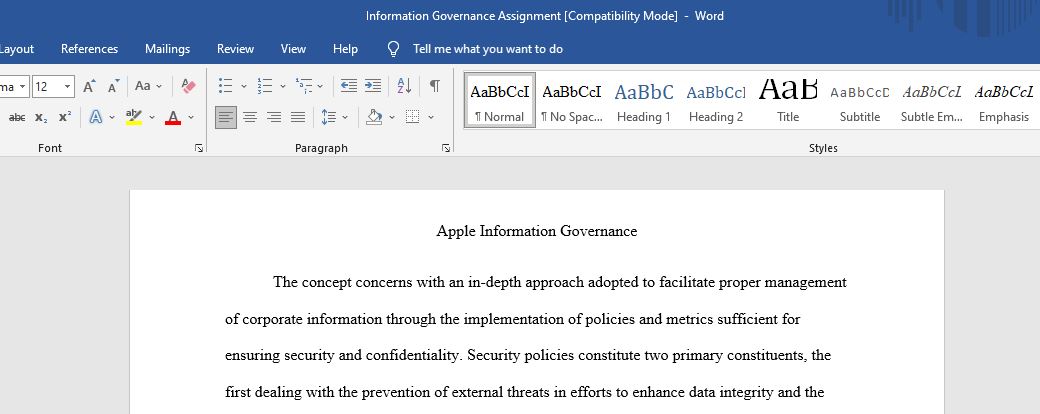This screenshot has width=1040, height=414.
Task: Switch to the References tab
Action: pos(90,48)
